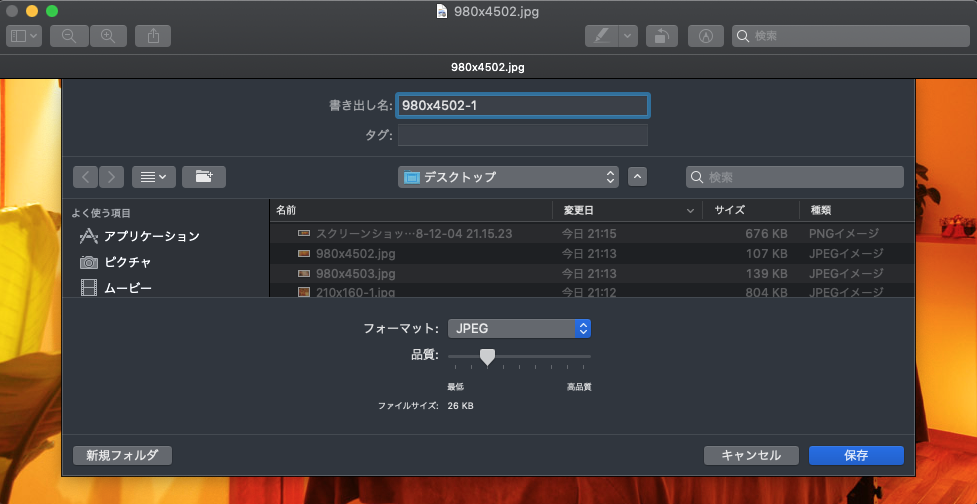
Task: Sort by the 変更日 column header
Action: pos(627,211)
